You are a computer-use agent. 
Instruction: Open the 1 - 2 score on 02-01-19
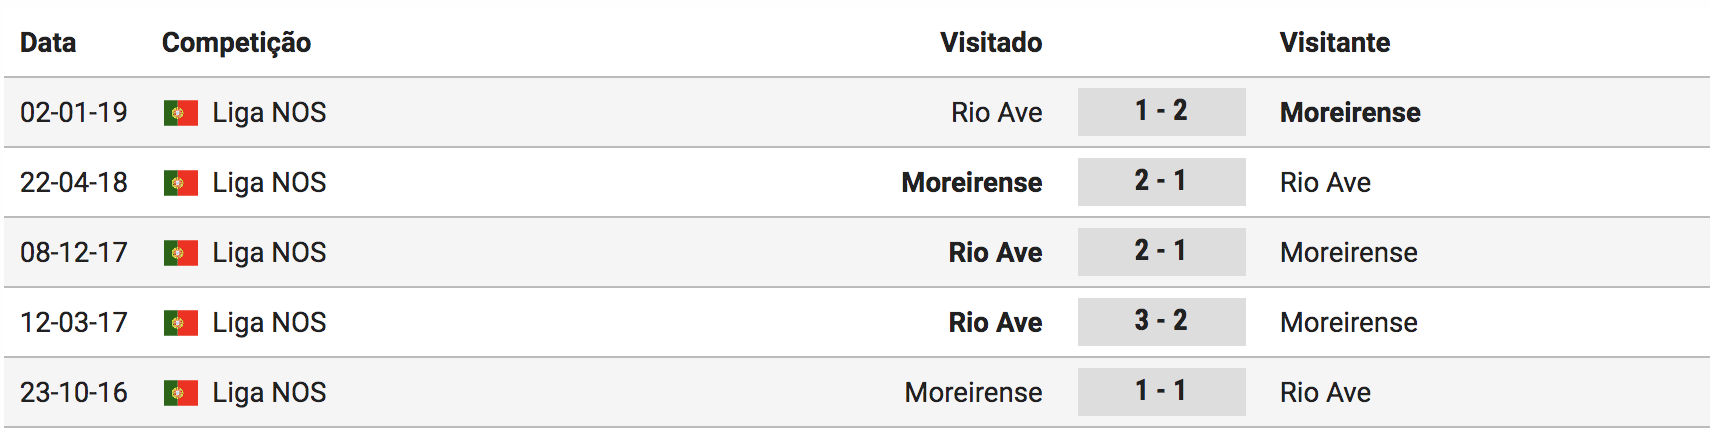(x=1161, y=111)
